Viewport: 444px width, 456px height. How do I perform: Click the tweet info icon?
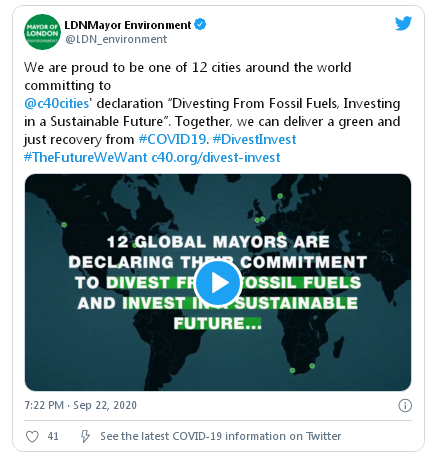405,405
